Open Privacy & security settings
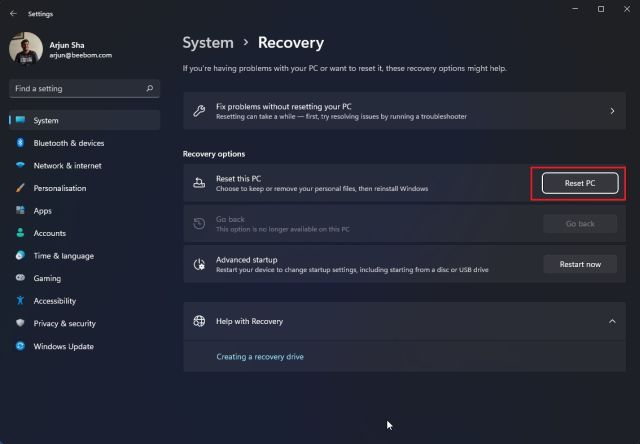The width and height of the screenshot is (640, 444). [x=64, y=324]
